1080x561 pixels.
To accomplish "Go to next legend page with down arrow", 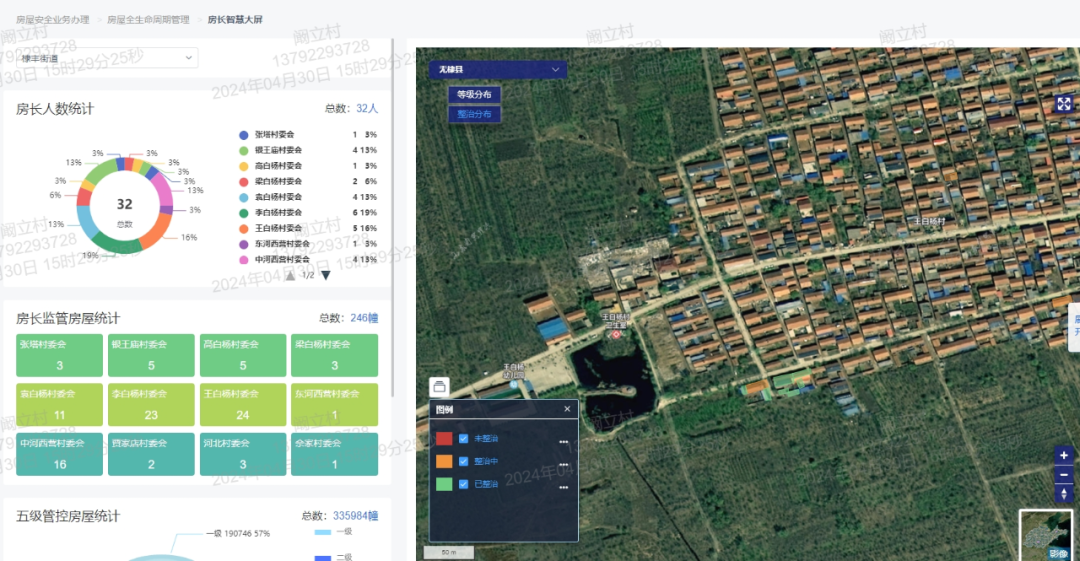I will [x=326, y=275].
